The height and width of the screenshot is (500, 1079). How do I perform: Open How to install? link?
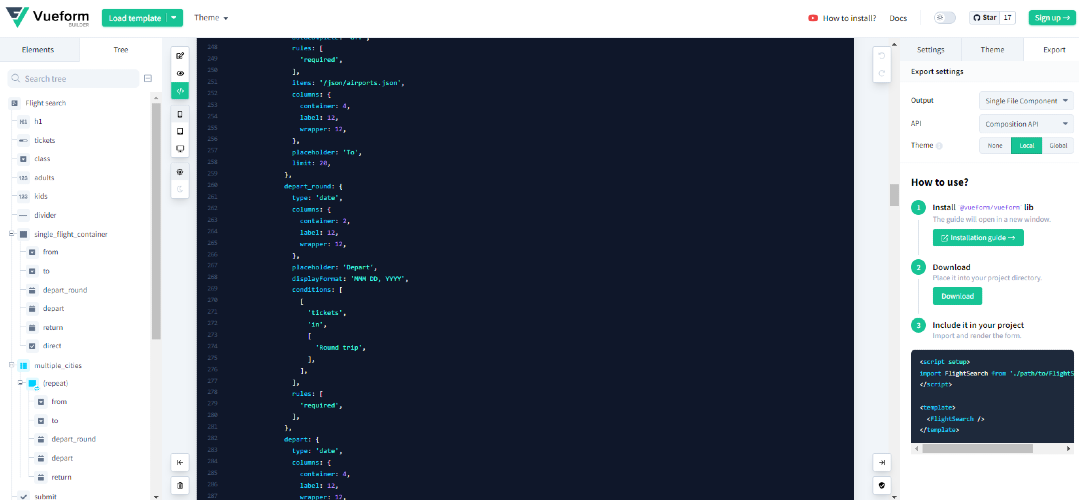click(849, 18)
